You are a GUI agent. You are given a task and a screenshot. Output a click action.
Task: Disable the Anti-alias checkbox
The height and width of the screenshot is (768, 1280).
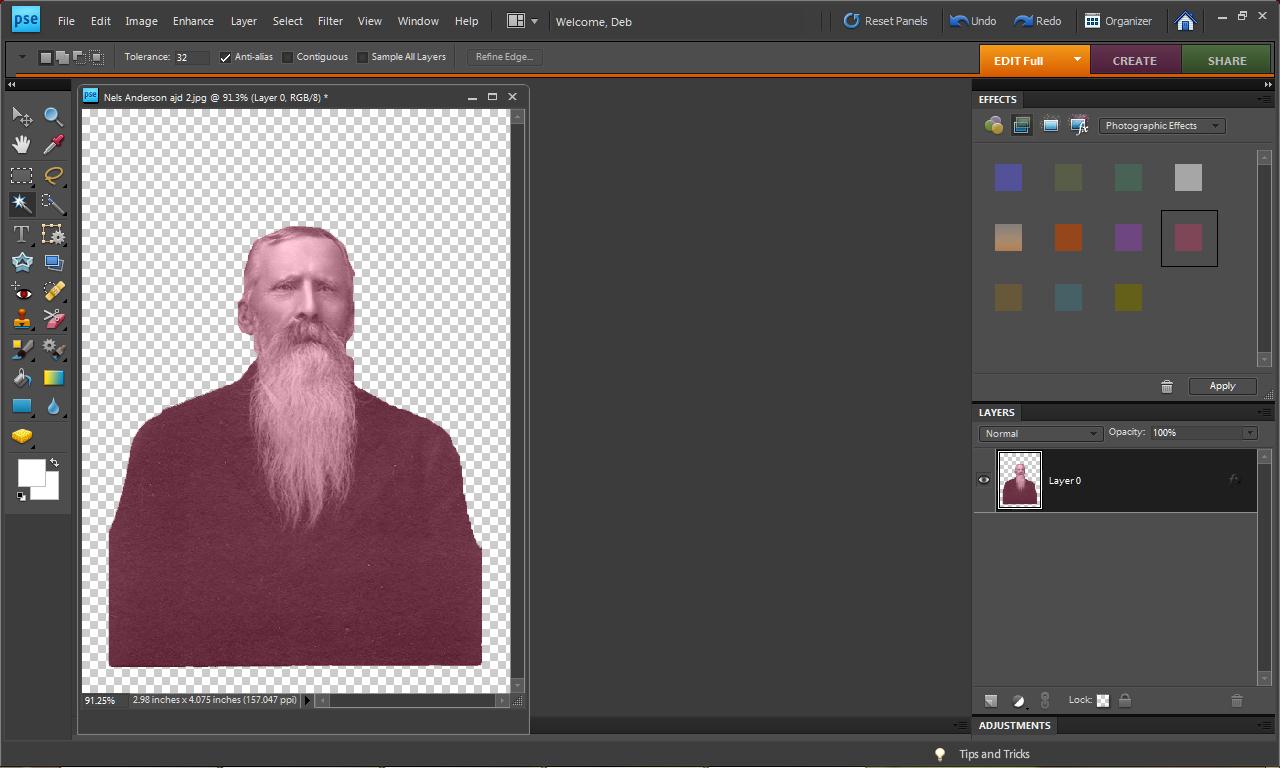(x=225, y=57)
